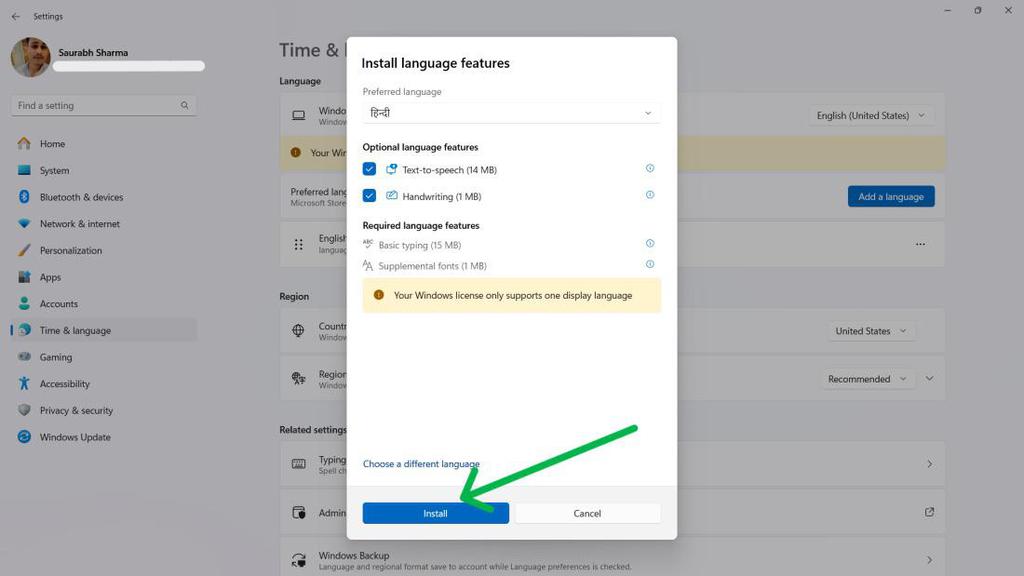Image resolution: width=1024 pixels, height=576 pixels.
Task: Click the info icon beside Basic typing
Action: coord(650,243)
